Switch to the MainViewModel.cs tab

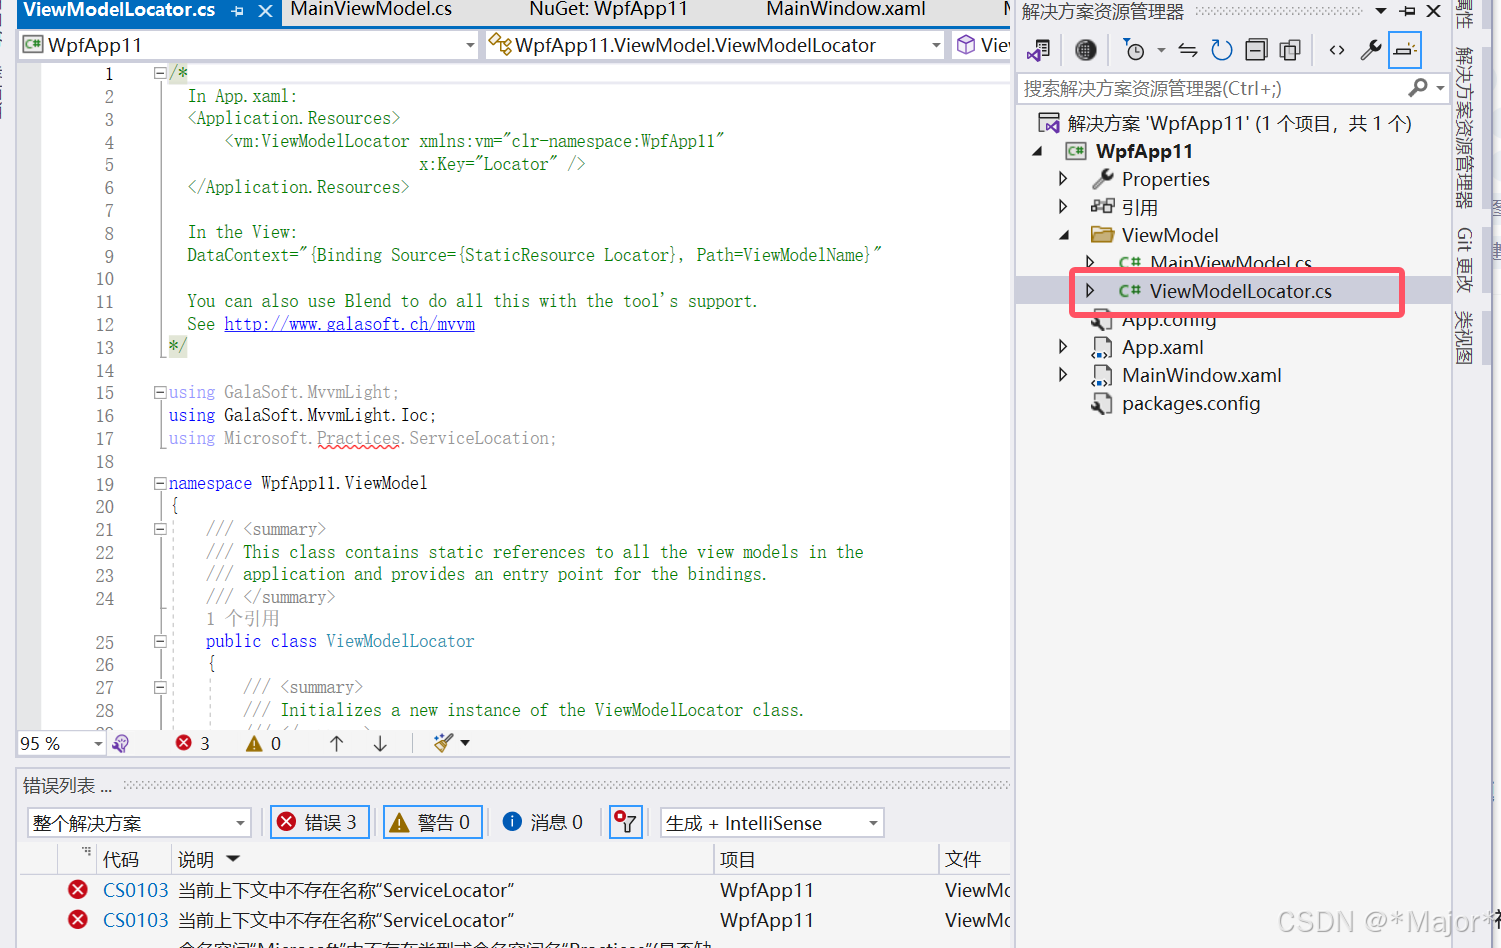coord(371,10)
